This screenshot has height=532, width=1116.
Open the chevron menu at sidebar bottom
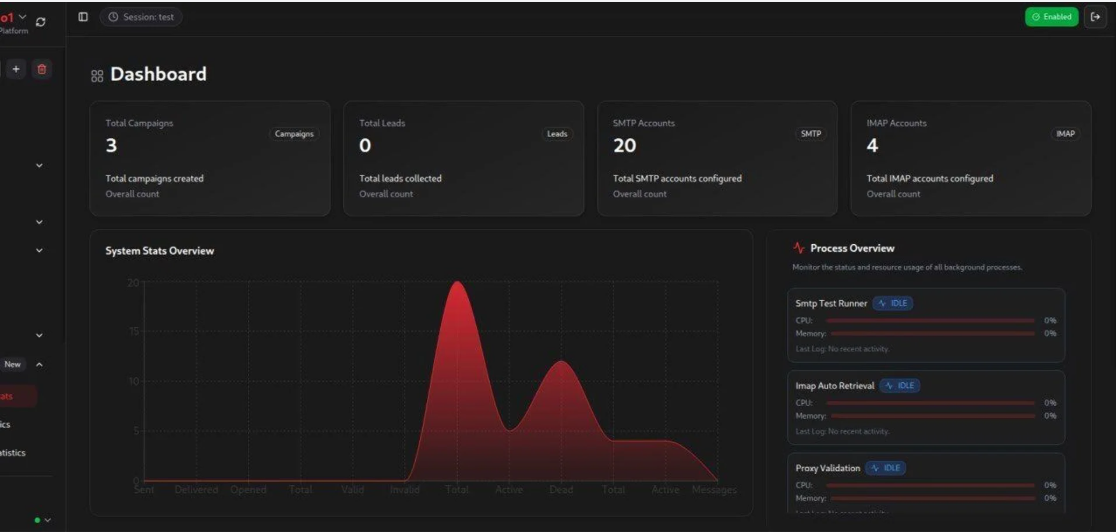pyautogui.click(x=46, y=520)
